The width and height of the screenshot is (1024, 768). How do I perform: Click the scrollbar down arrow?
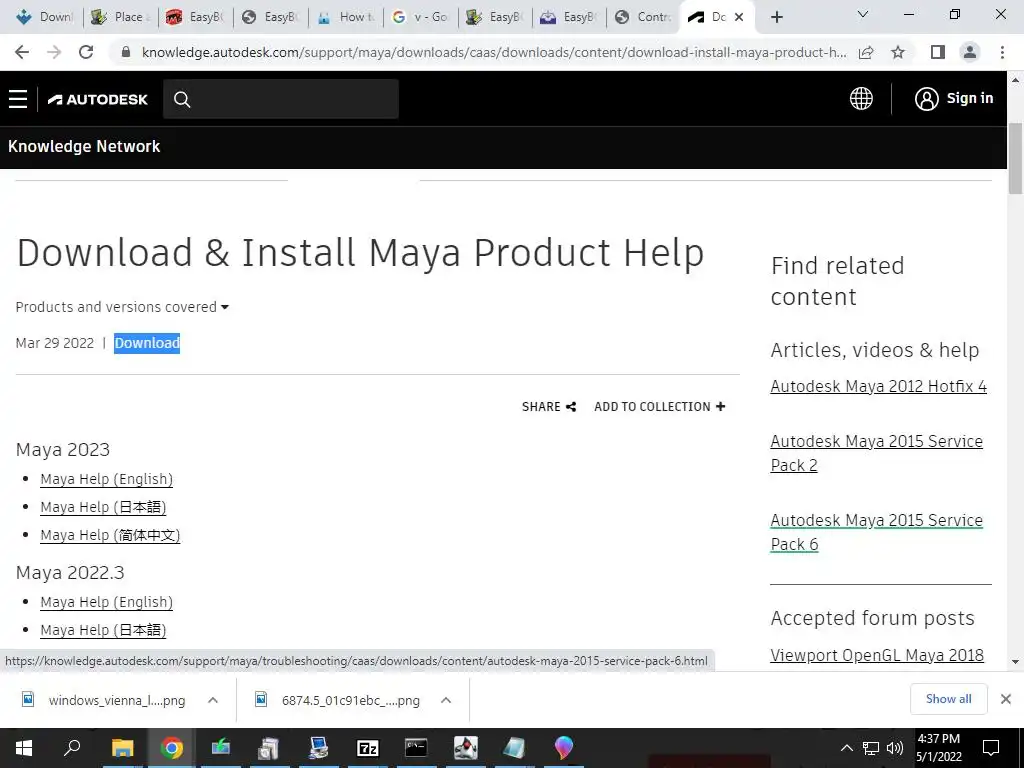[1015, 662]
